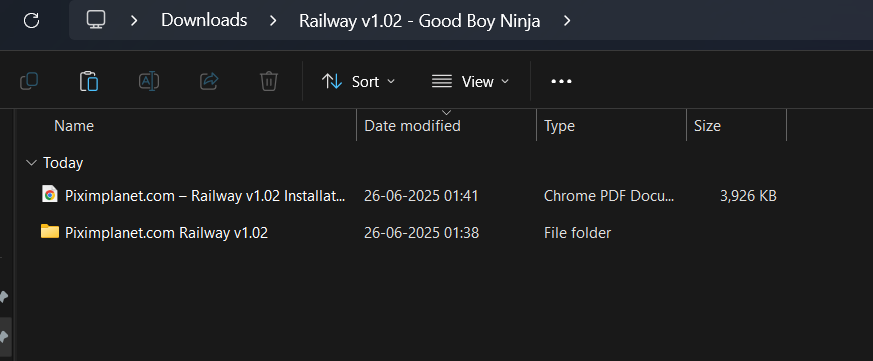
Task: Expand chevron after Railway v1.02 breadcrumb
Action: [567, 21]
